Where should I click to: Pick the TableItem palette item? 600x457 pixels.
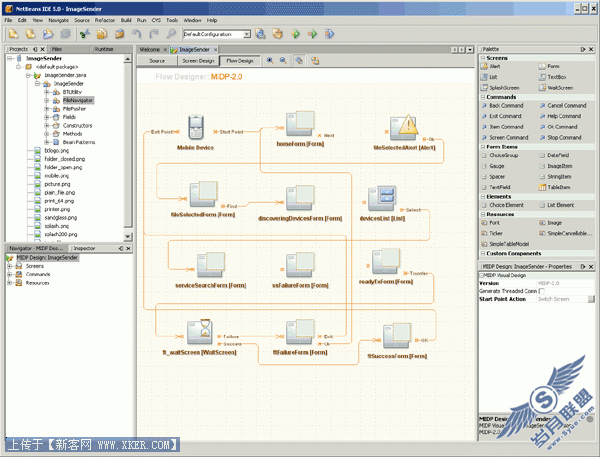point(555,187)
